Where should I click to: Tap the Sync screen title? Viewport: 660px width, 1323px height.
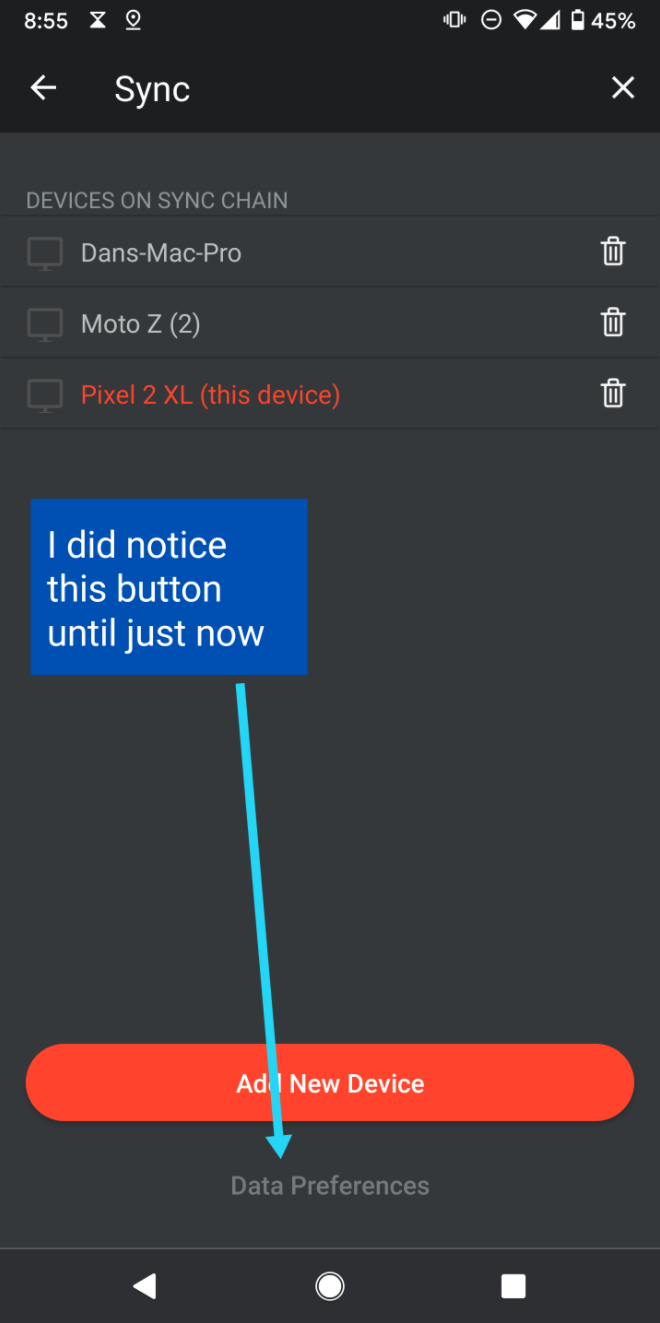tap(152, 89)
